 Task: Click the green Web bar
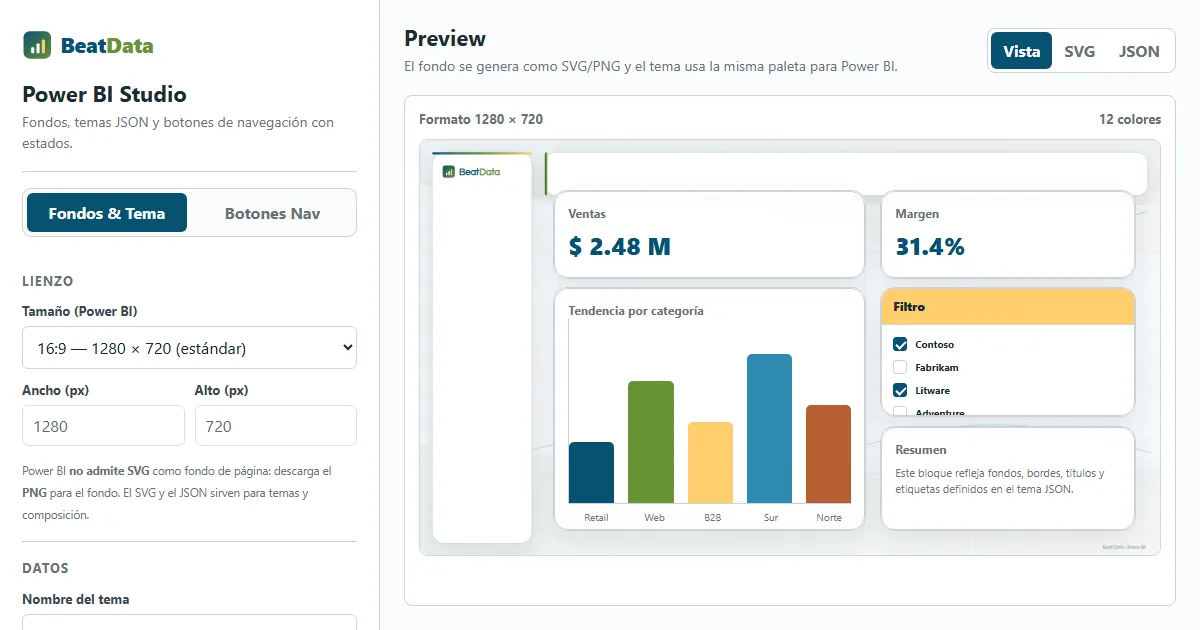tap(651, 442)
